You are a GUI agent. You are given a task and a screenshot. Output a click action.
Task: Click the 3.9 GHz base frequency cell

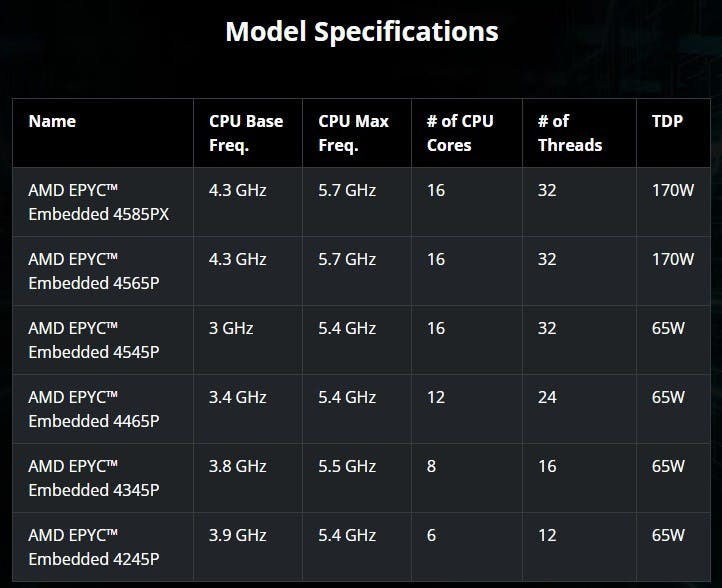[x=238, y=535]
